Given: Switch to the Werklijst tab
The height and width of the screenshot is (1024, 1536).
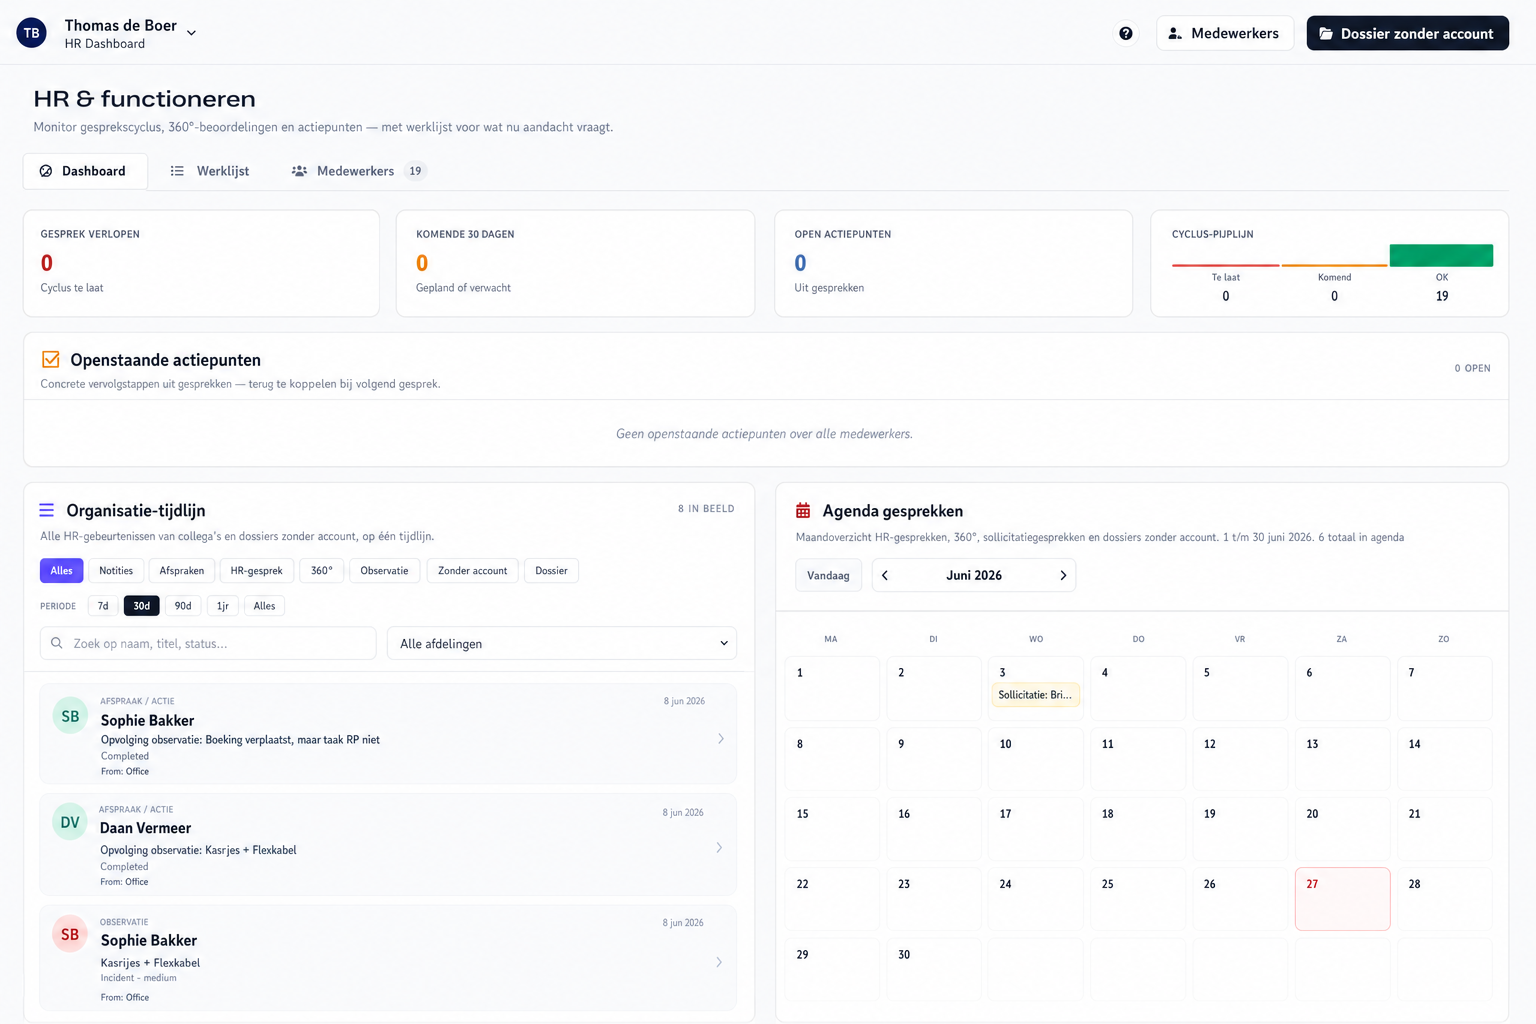Looking at the screenshot, I should coord(210,171).
